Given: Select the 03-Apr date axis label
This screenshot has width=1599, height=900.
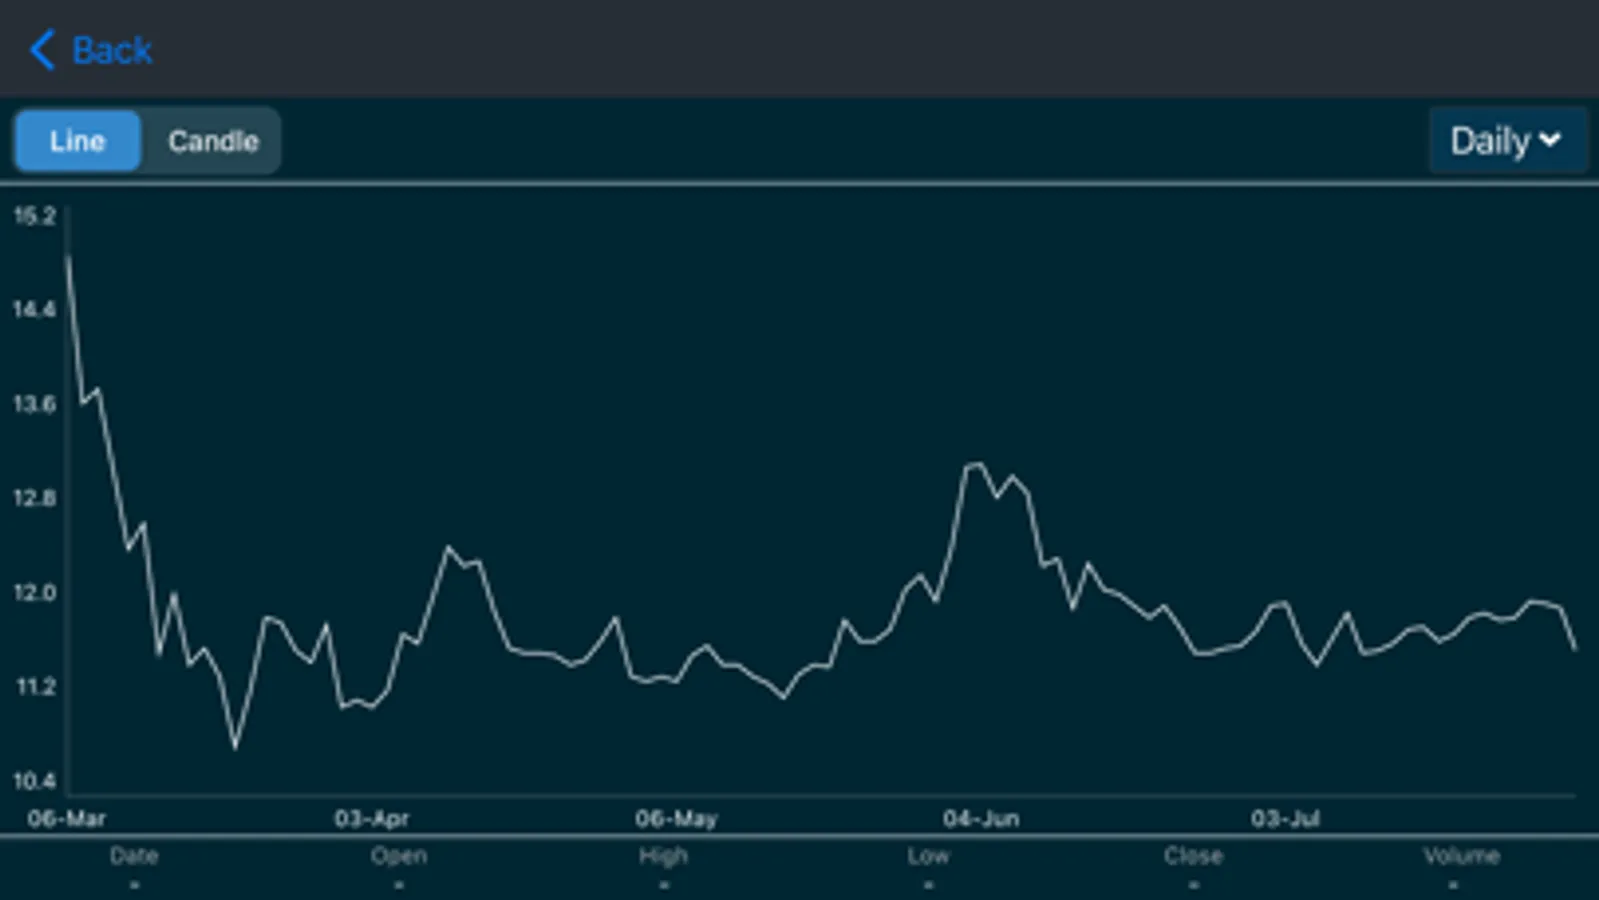Looking at the screenshot, I should click(371, 818).
